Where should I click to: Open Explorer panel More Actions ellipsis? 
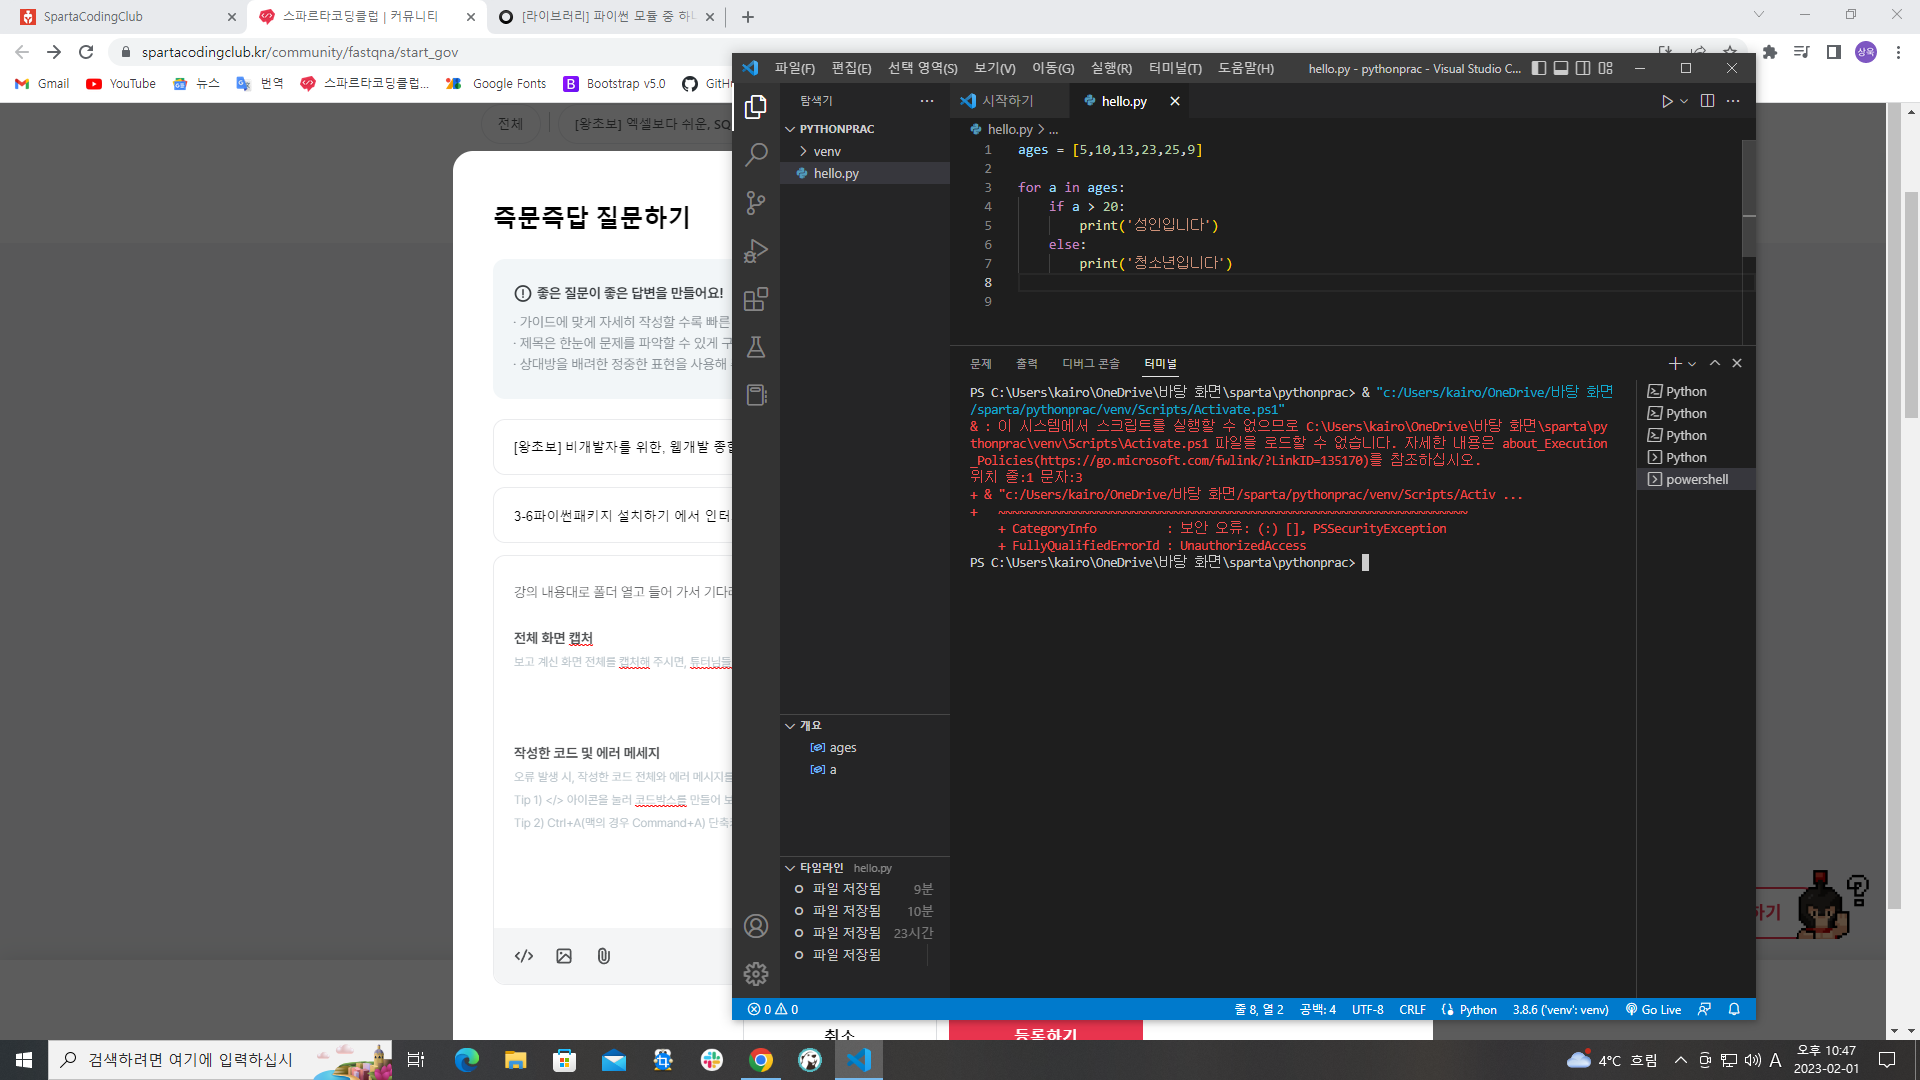coord(927,101)
